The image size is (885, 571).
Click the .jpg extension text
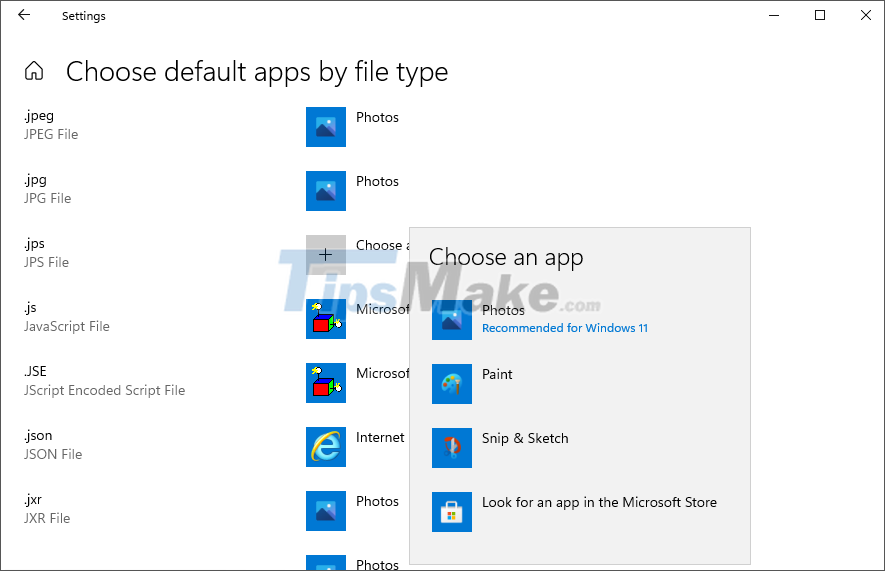click(x=35, y=180)
